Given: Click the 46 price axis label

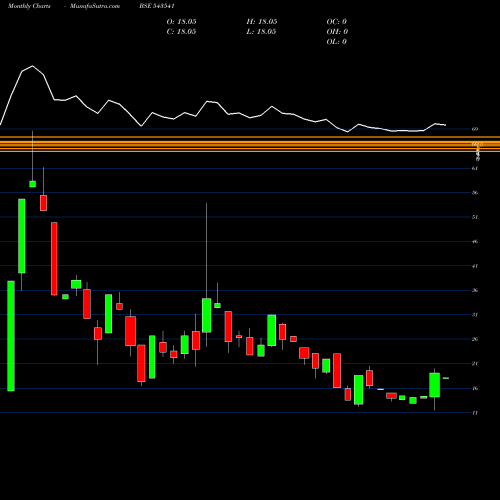Looking at the screenshot, I should point(475,241).
